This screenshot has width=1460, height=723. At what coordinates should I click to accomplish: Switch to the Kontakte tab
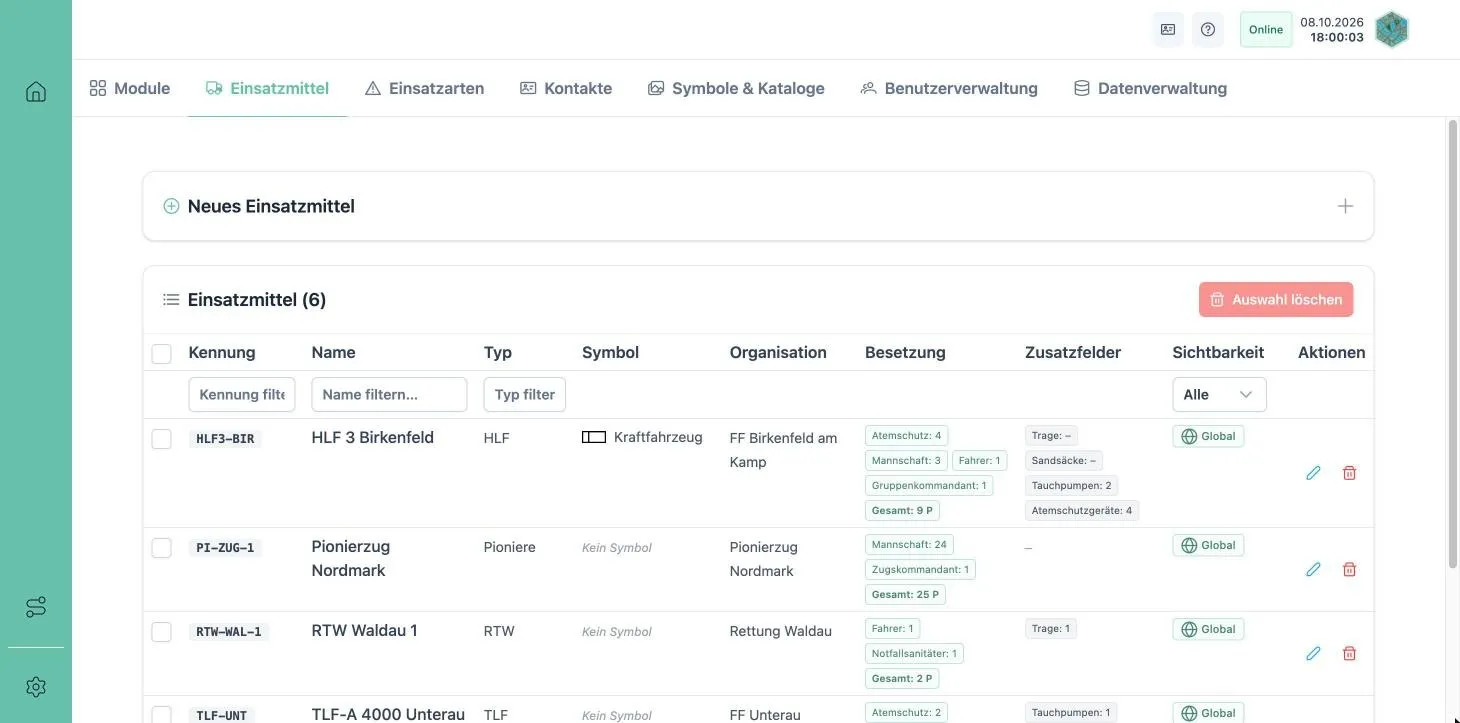pyautogui.click(x=566, y=88)
